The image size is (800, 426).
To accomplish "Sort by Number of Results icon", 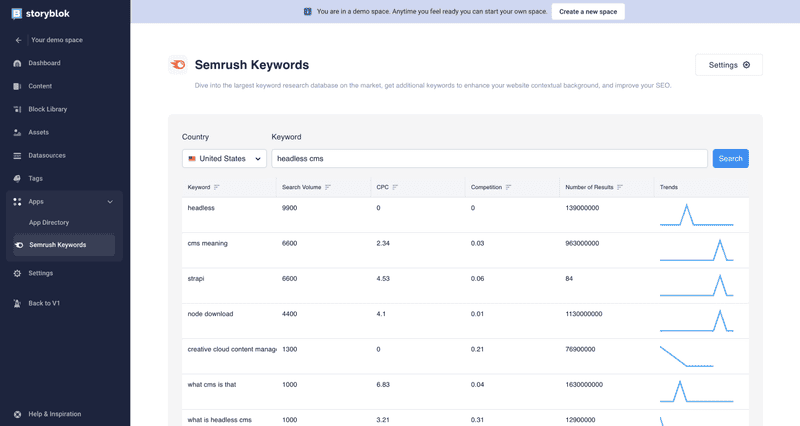I will (x=620, y=187).
